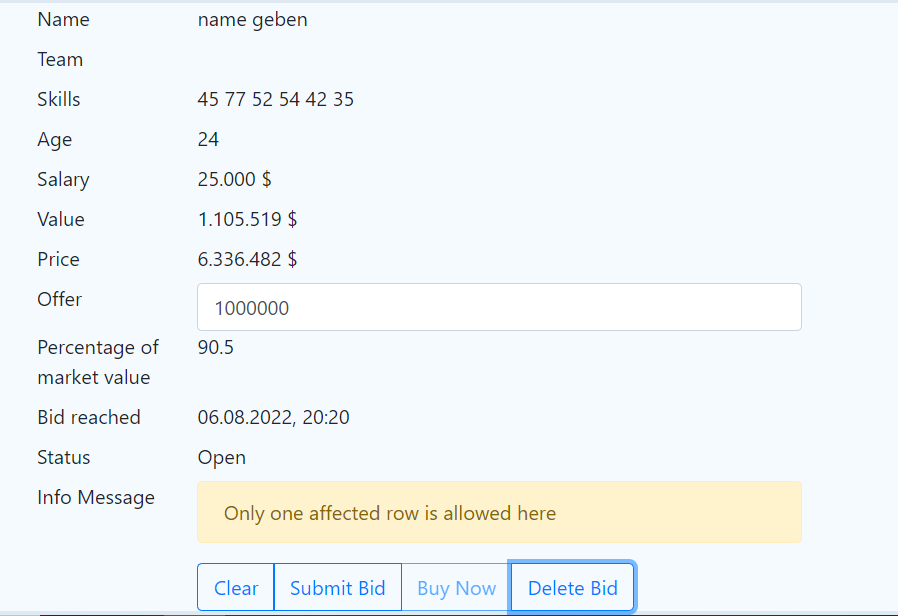The height and width of the screenshot is (616, 898).
Task: Click the Age value 24
Action: point(208,139)
